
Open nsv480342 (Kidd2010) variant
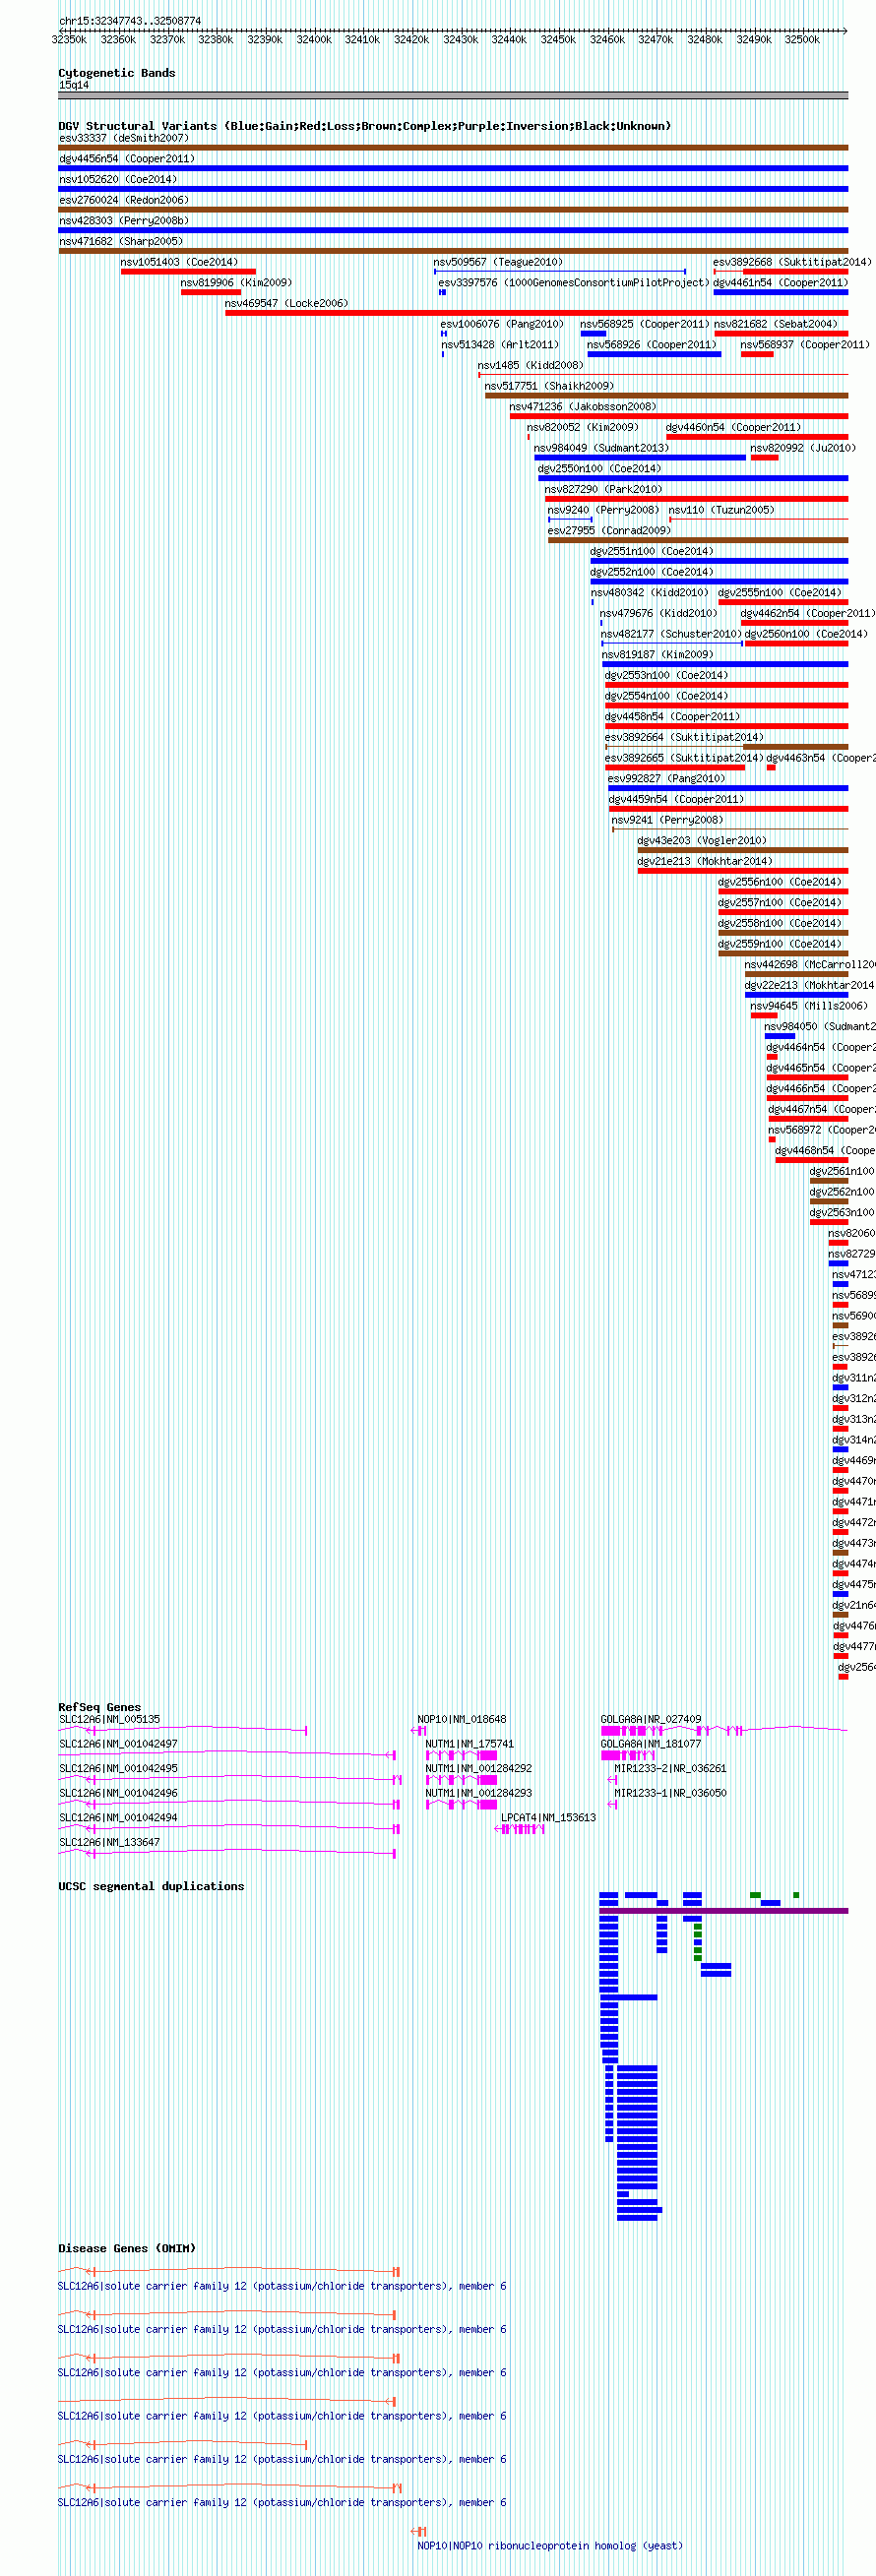click(592, 602)
